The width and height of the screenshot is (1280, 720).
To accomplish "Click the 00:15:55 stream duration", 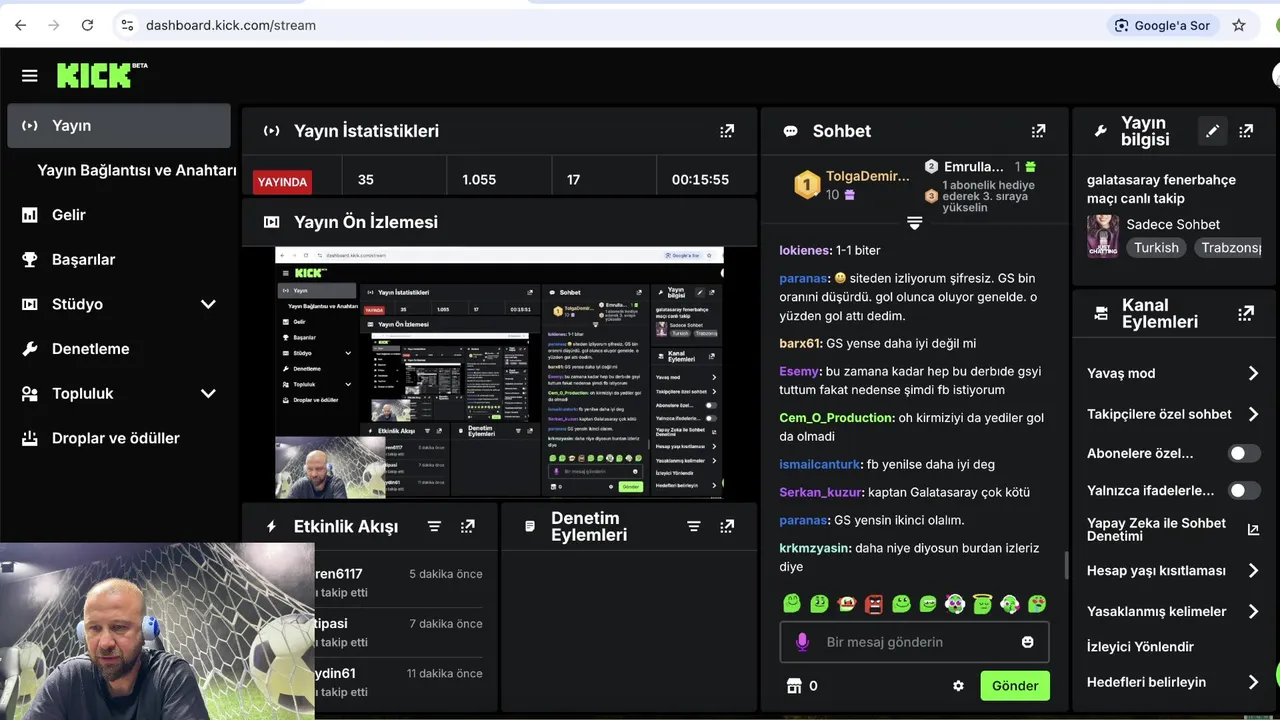I will 700,180.
